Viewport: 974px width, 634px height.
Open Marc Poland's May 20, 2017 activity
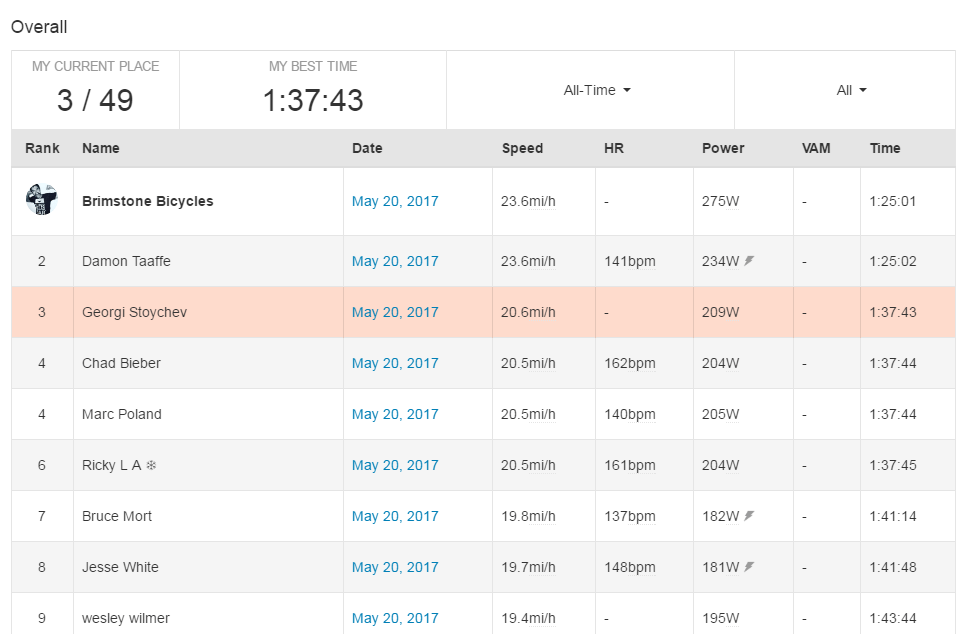click(395, 414)
